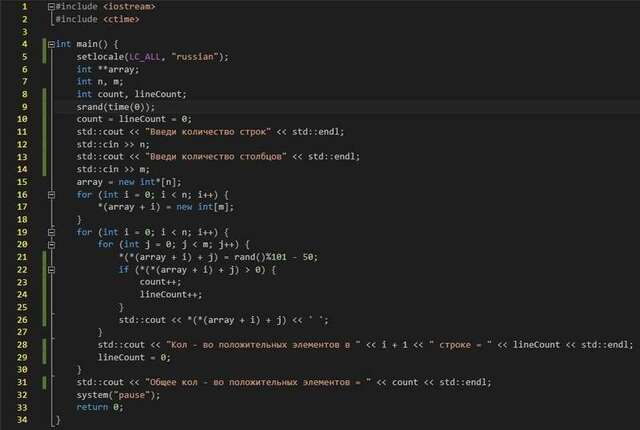Collapse the #include block fold marker at line 1
This screenshot has width=640, height=430.
pos(51,7)
